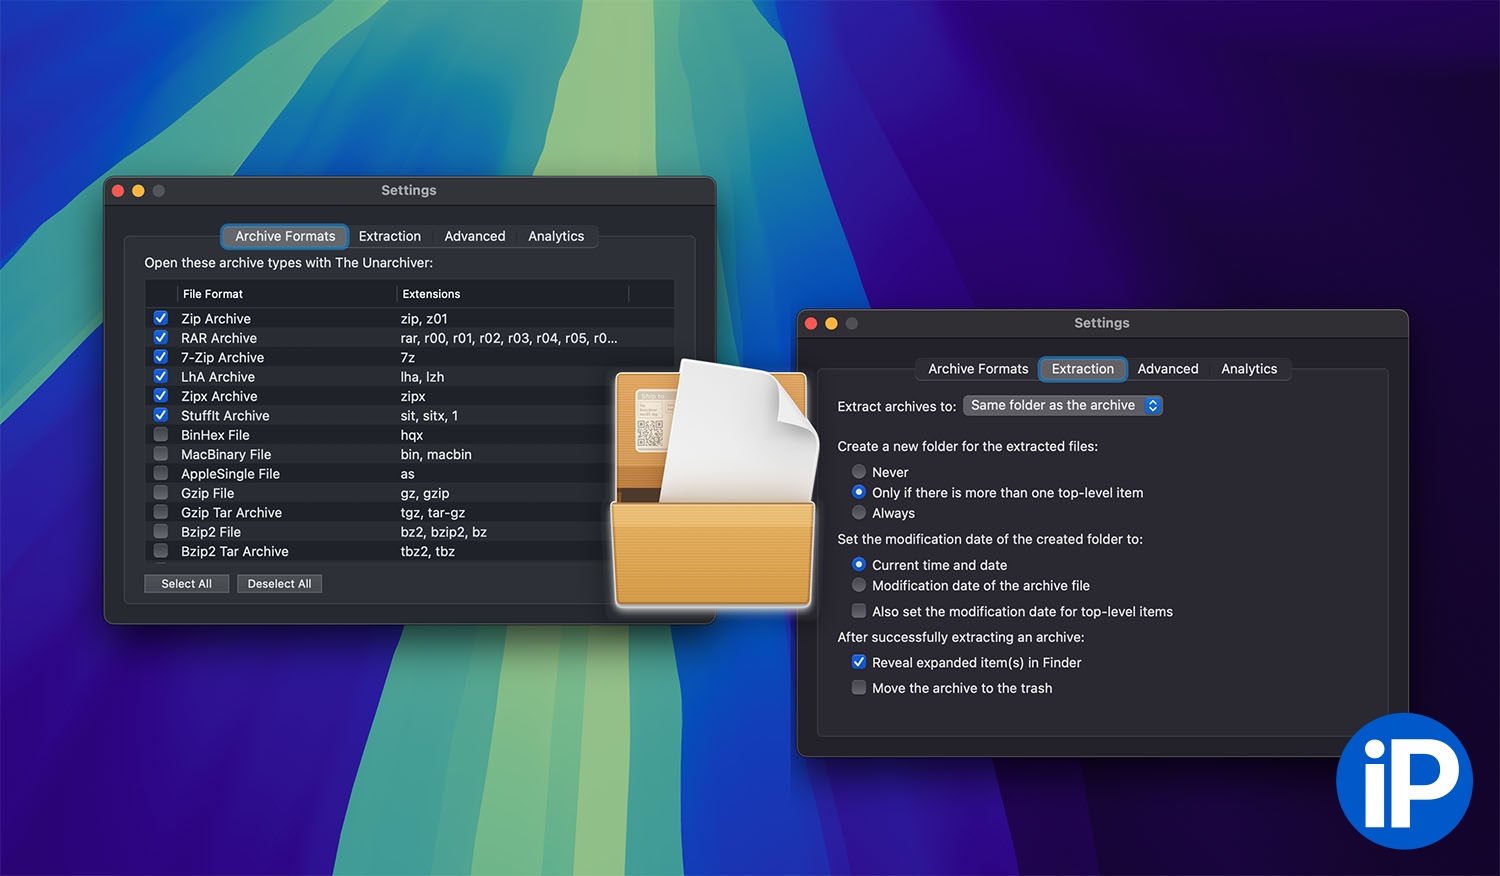Select the 'bin, macbin' extensions cell
The width and height of the screenshot is (1500, 876).
coord(436,454)
